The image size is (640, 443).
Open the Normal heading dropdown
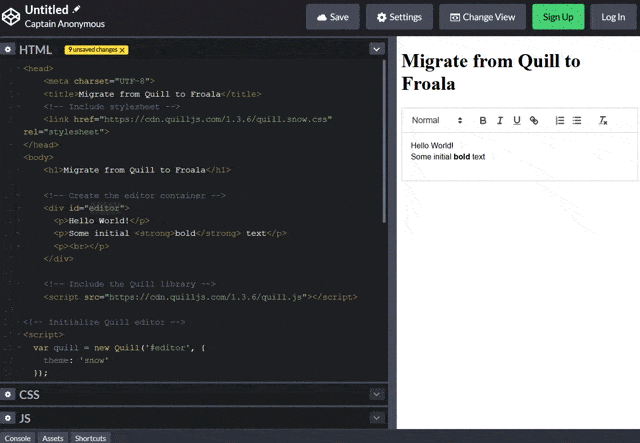(x=437, y=120)
